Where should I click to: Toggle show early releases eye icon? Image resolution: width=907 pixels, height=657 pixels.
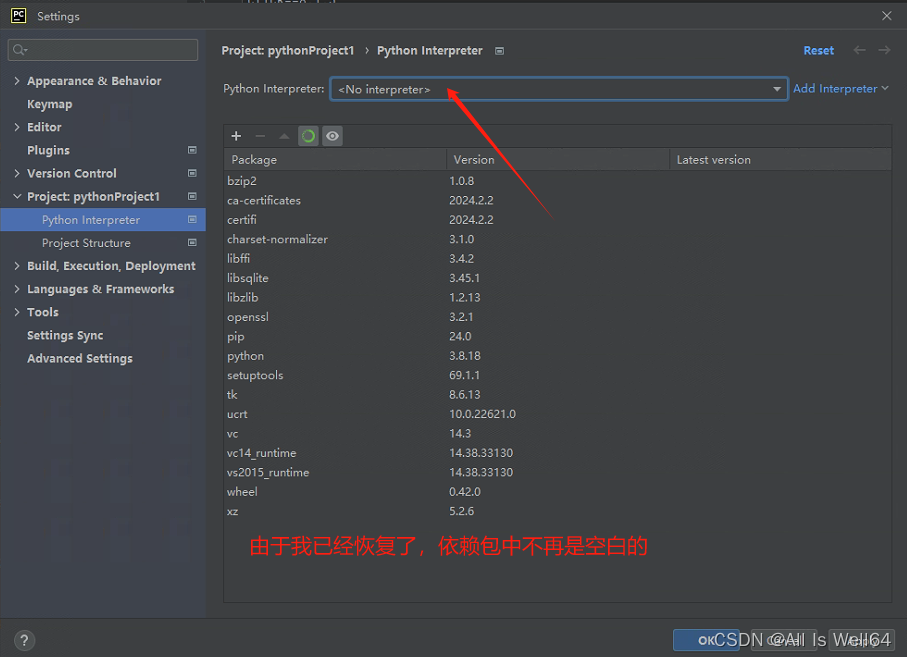pos(332,136)
